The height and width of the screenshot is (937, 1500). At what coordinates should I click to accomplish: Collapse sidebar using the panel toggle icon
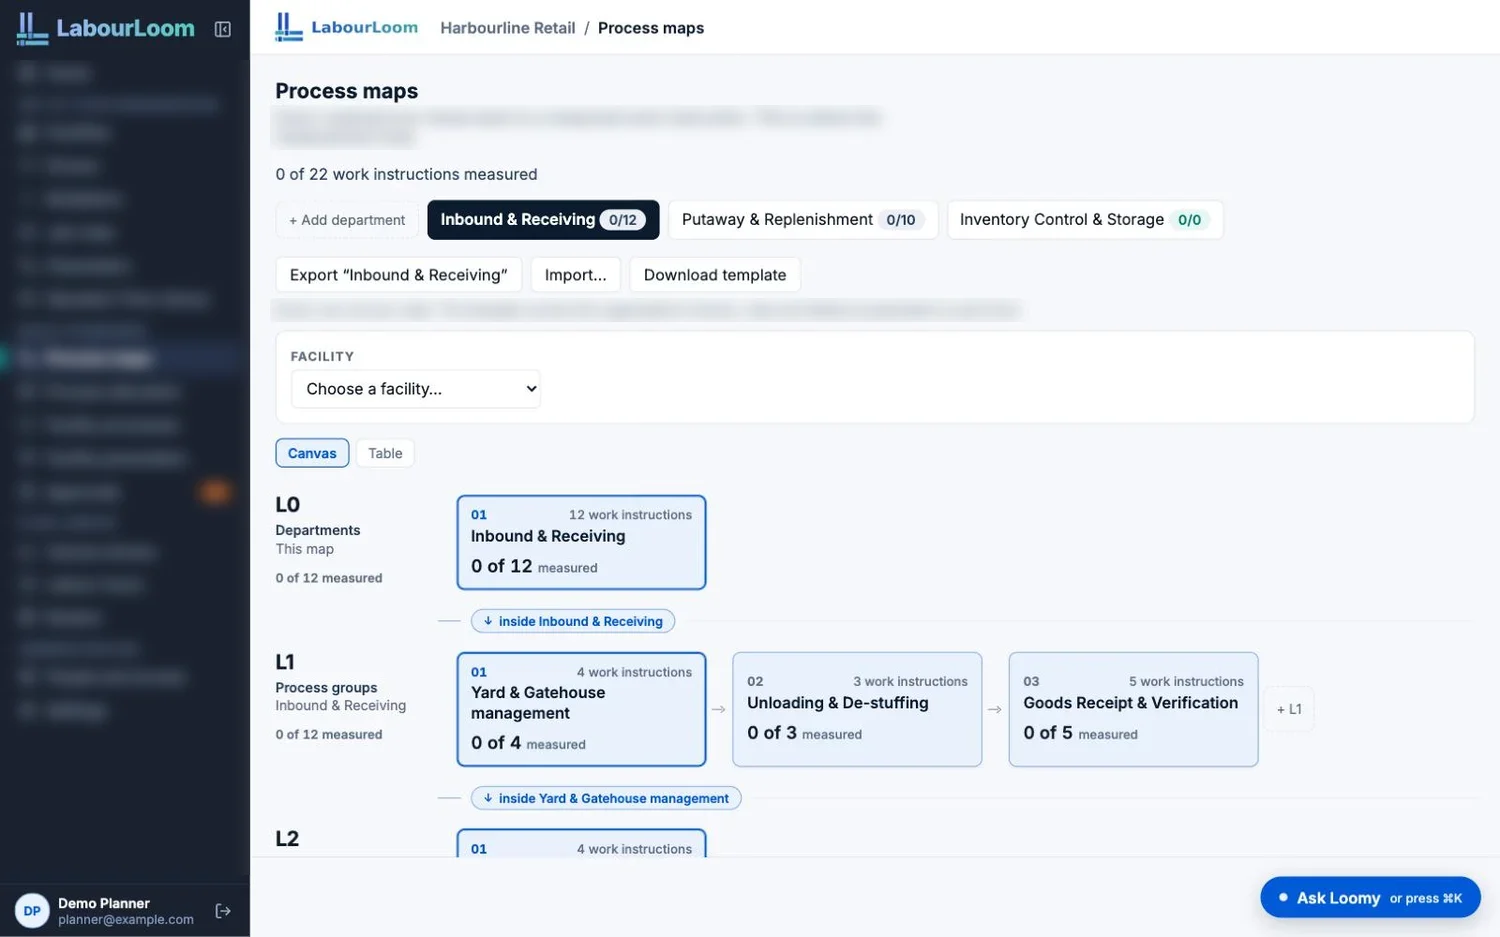pyautogui.click(x=223, y=29)
